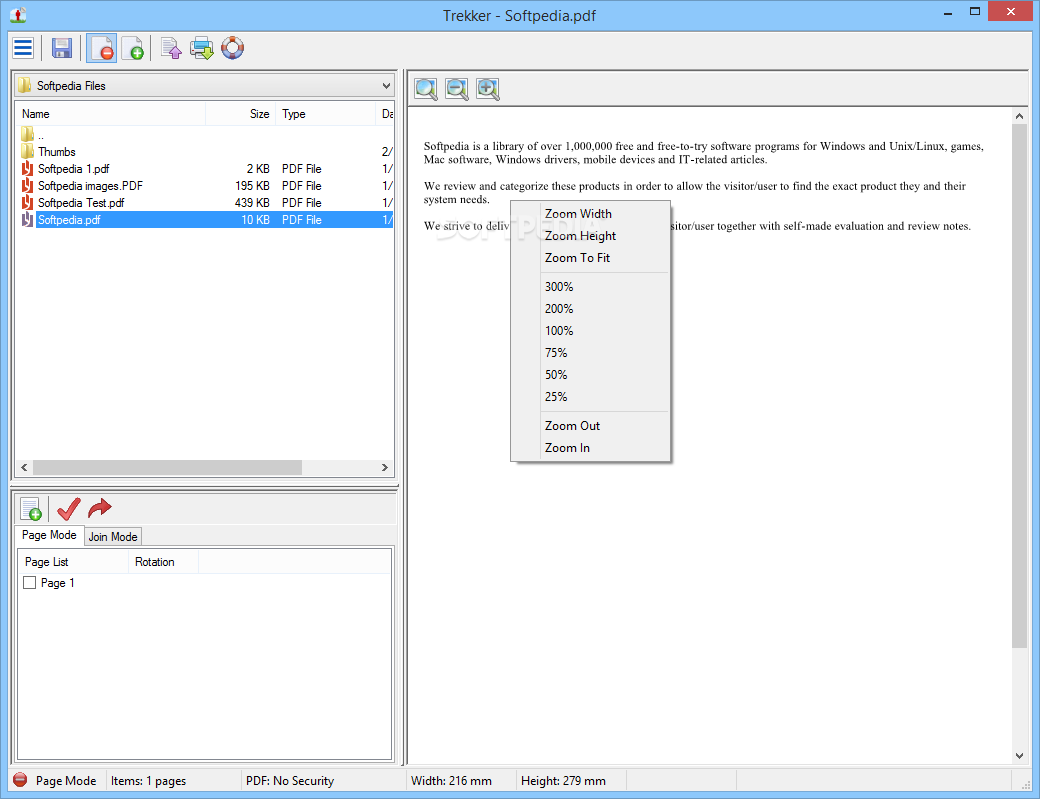Set zoom to 50% in menu
Screen dimensions: 1040x799
pos(556,374)
